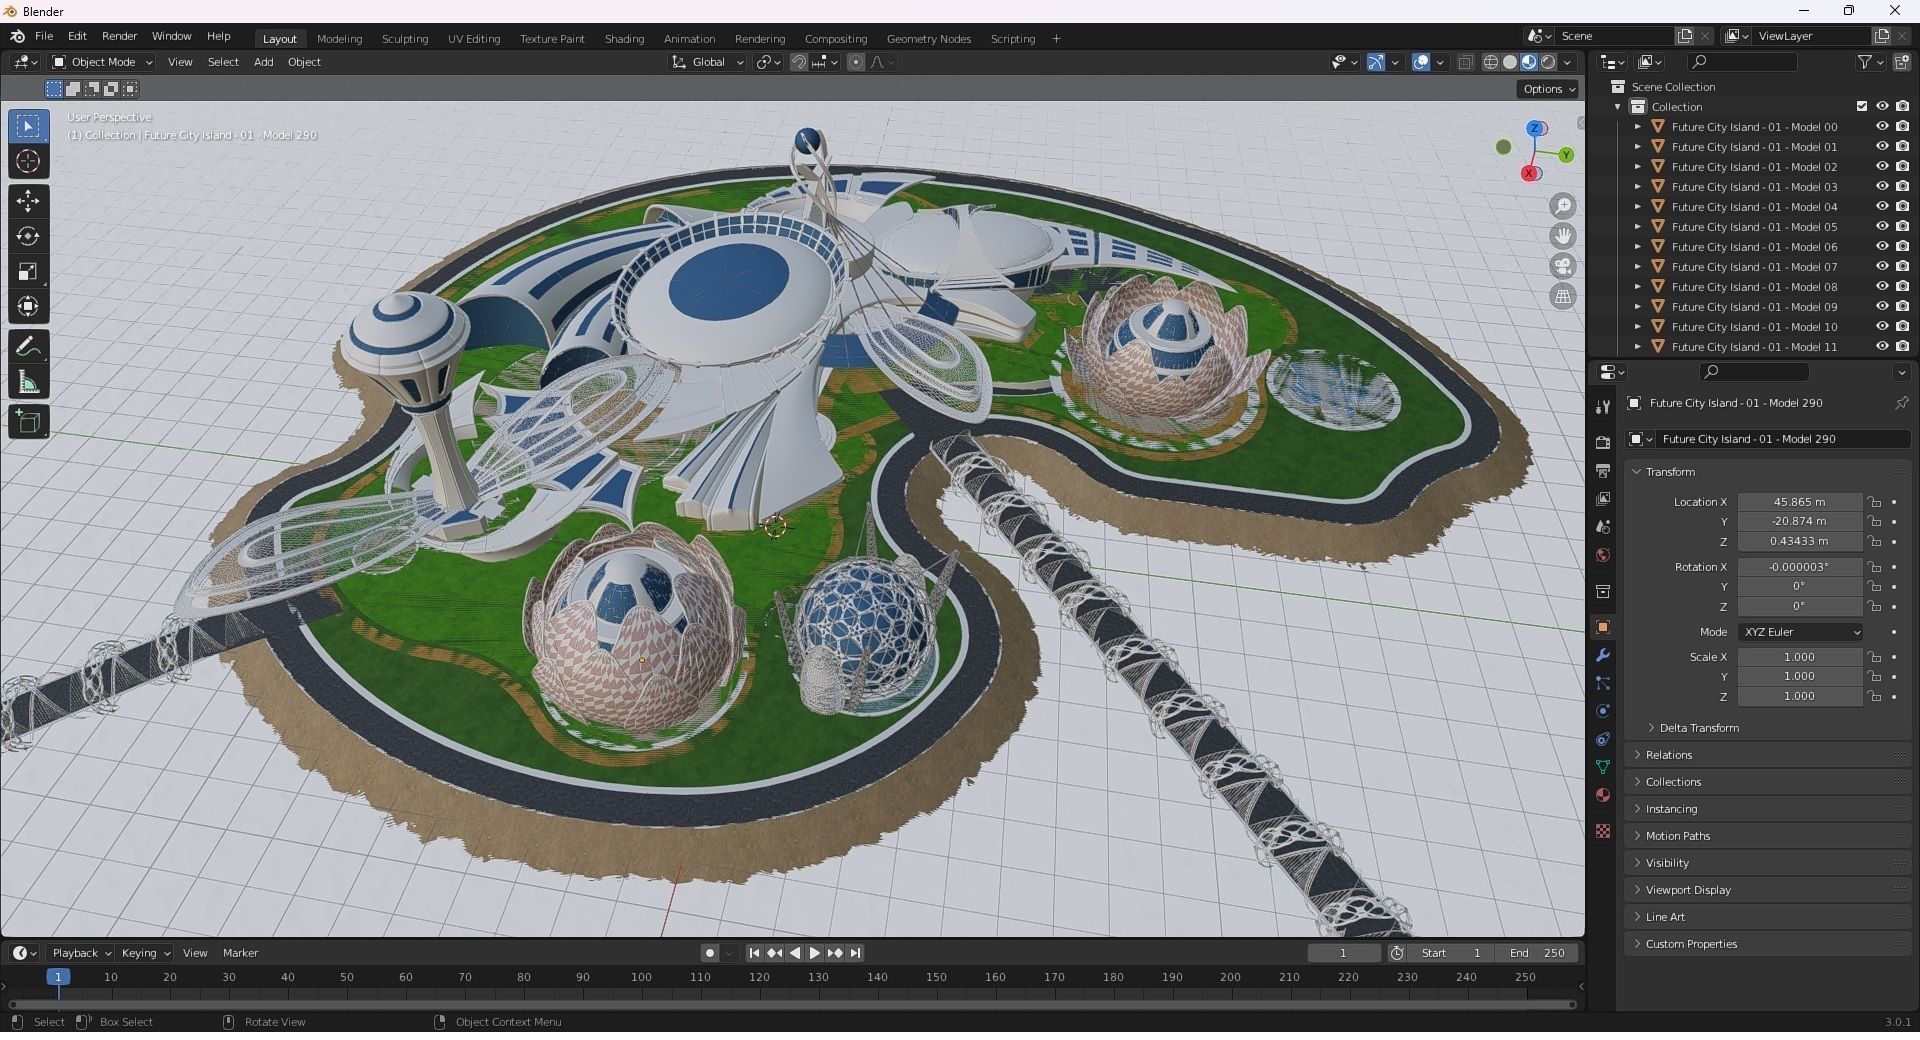Uncheck the Collection exclude checkbox
Screen dimensions: 1920x1040
click(x=1861, y=106)
